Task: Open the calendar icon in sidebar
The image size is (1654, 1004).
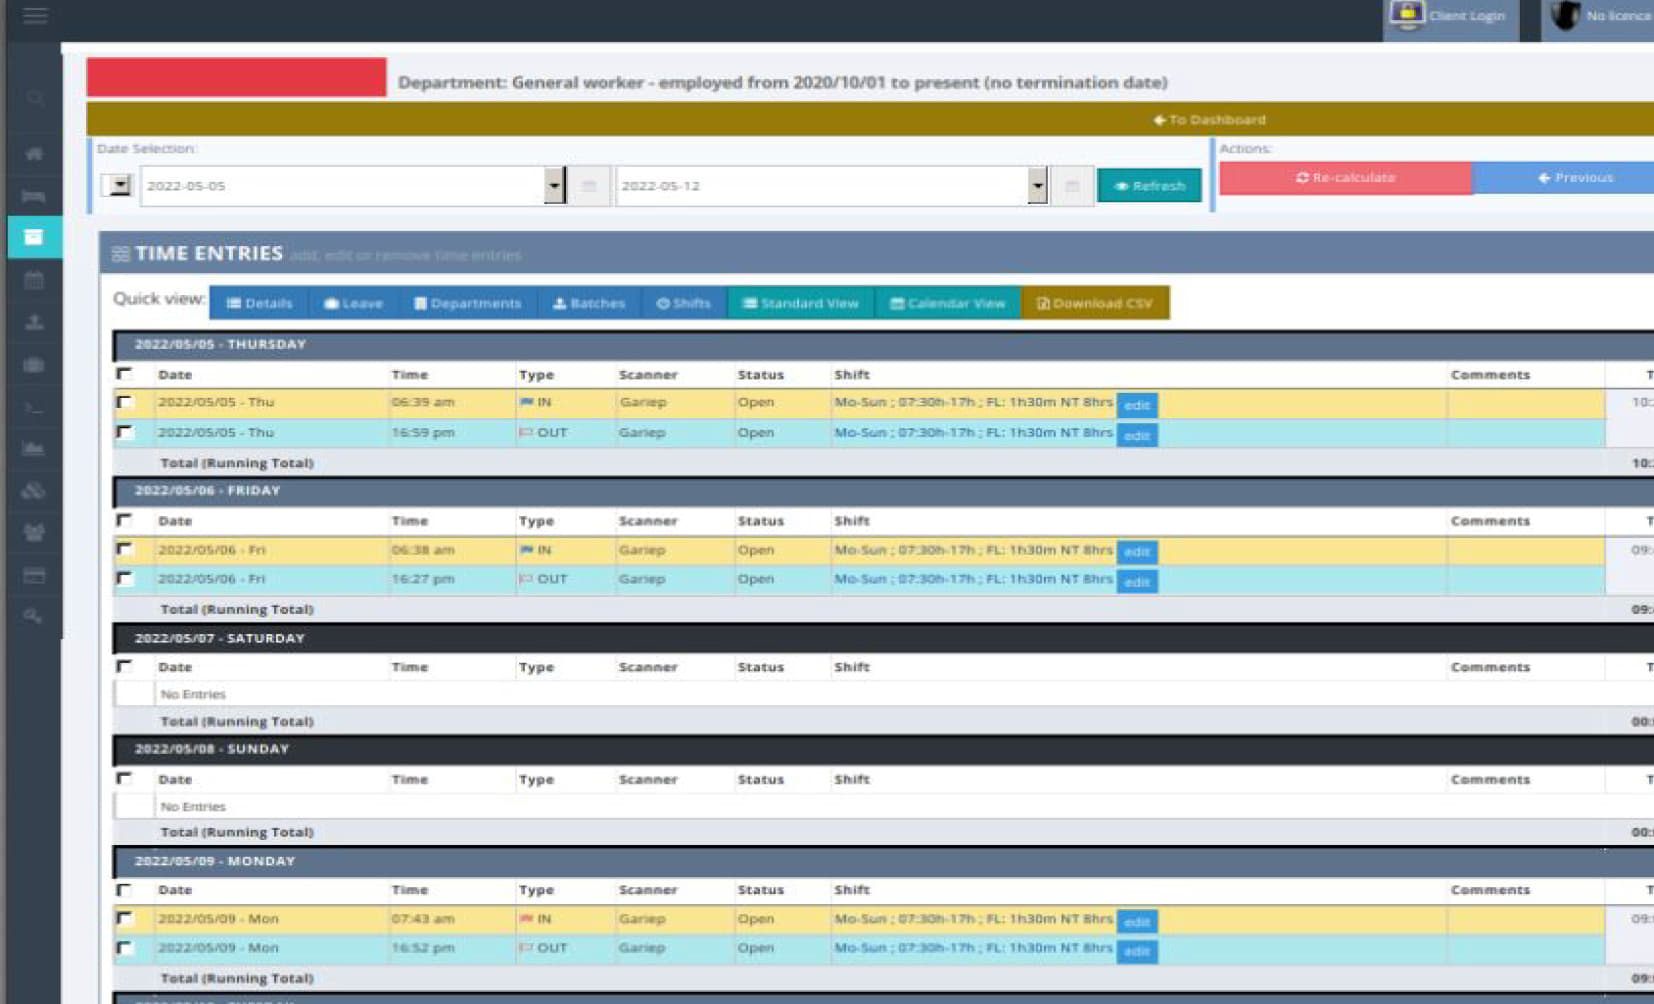Action: [x=34, y=280]
